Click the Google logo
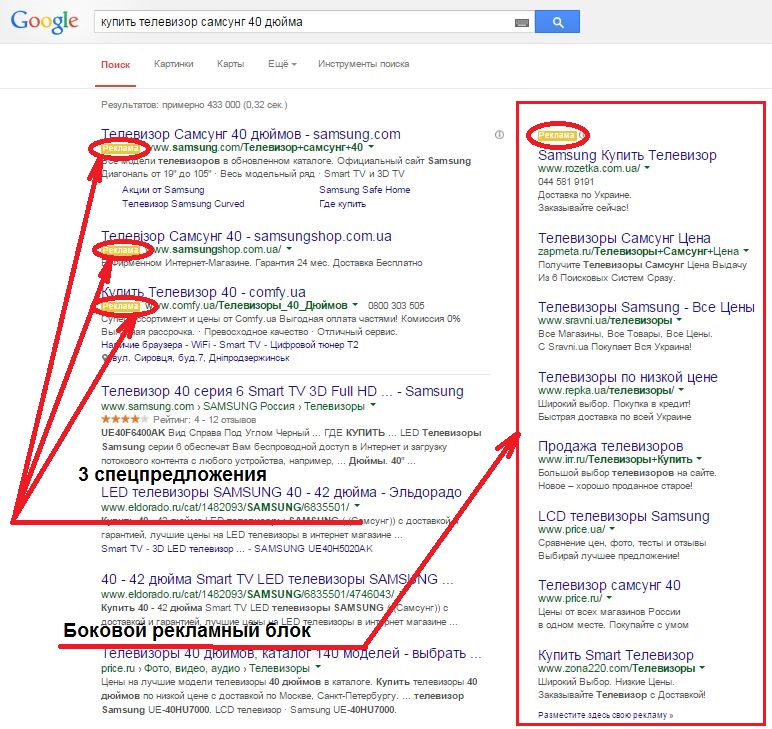The height and width of the screenshot is (729, 772). pos(44,22)
